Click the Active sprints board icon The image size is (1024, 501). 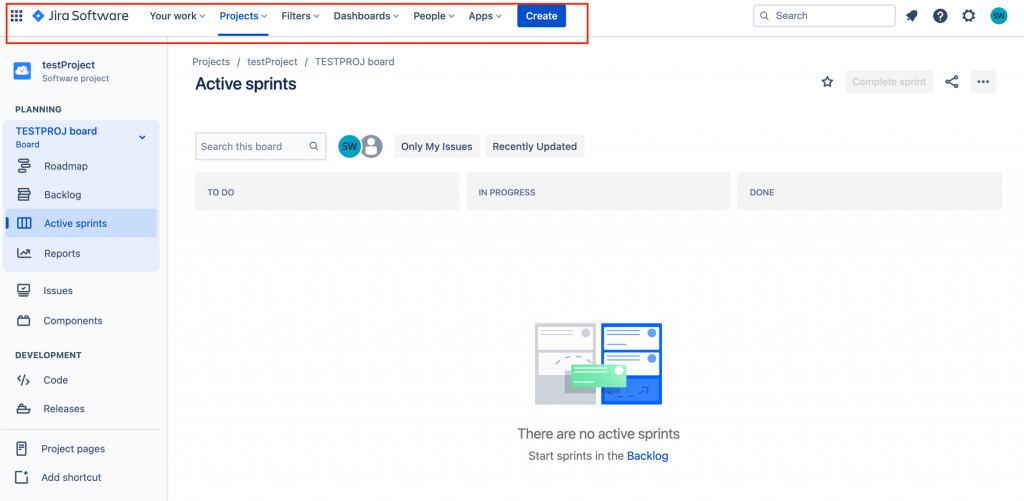tap(24, 223)
